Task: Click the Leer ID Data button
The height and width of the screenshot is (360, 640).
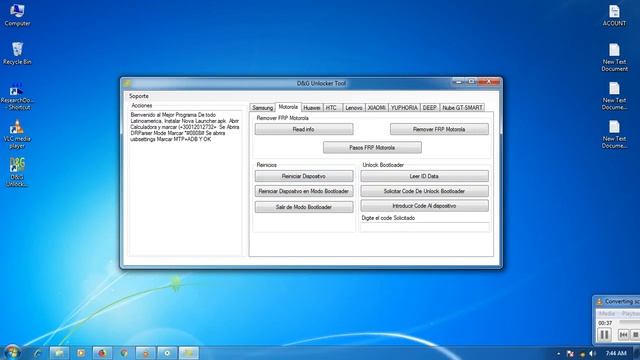Action: [424, 176]
